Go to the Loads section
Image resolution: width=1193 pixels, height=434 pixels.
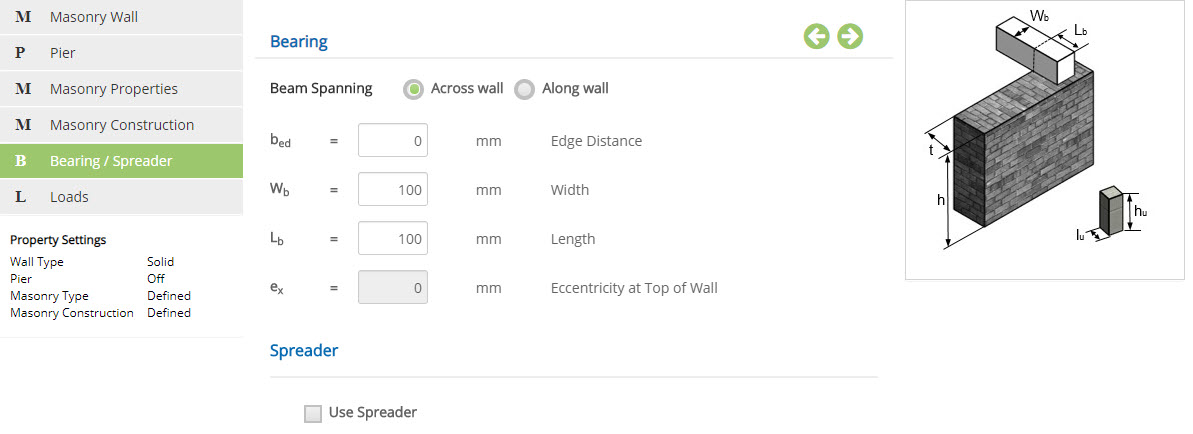(x=69, y=197)
